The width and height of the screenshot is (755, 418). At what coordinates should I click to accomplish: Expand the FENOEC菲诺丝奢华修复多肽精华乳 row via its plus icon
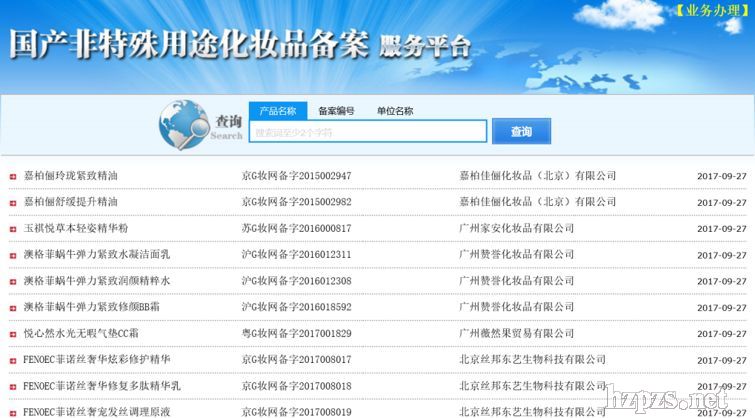12,386
